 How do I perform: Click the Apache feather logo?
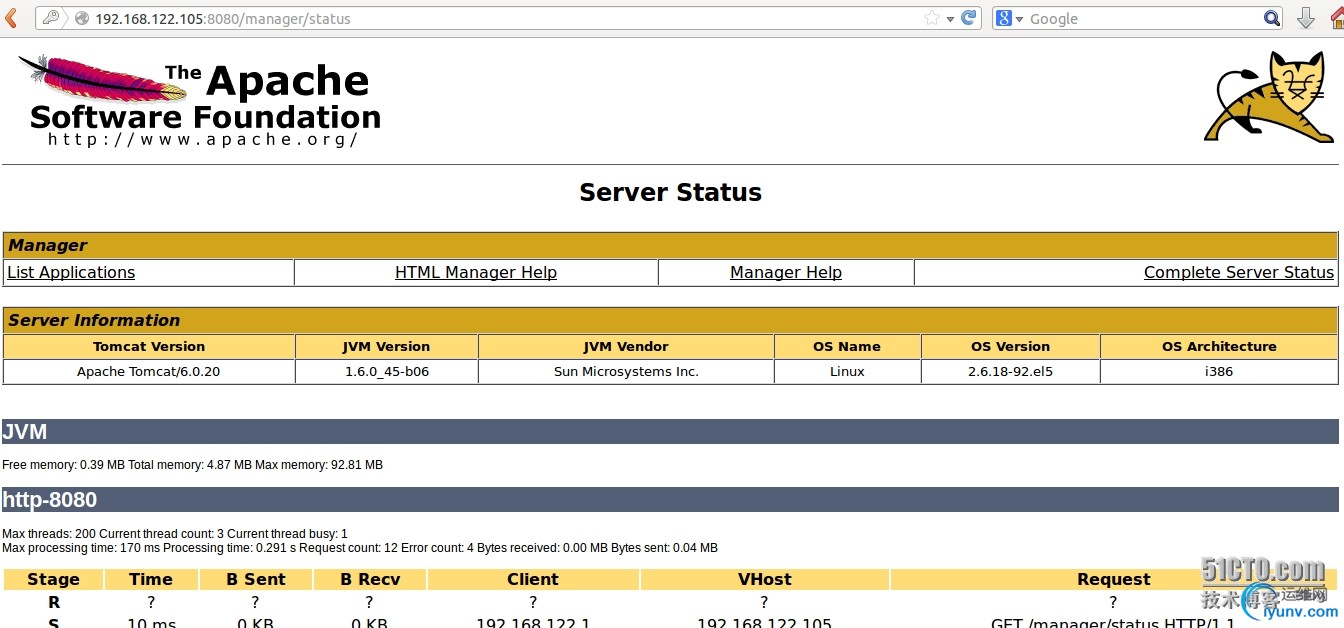103,78
